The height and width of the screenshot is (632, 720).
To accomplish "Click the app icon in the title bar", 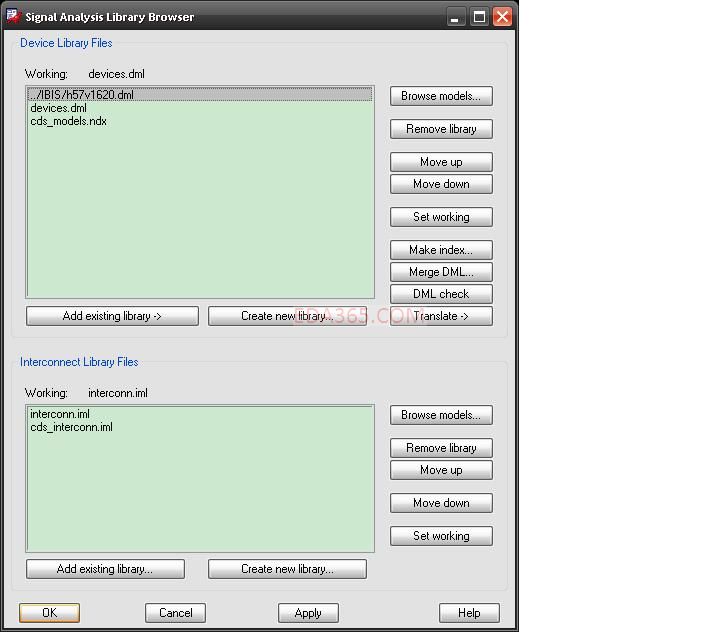I will point(13,17).
